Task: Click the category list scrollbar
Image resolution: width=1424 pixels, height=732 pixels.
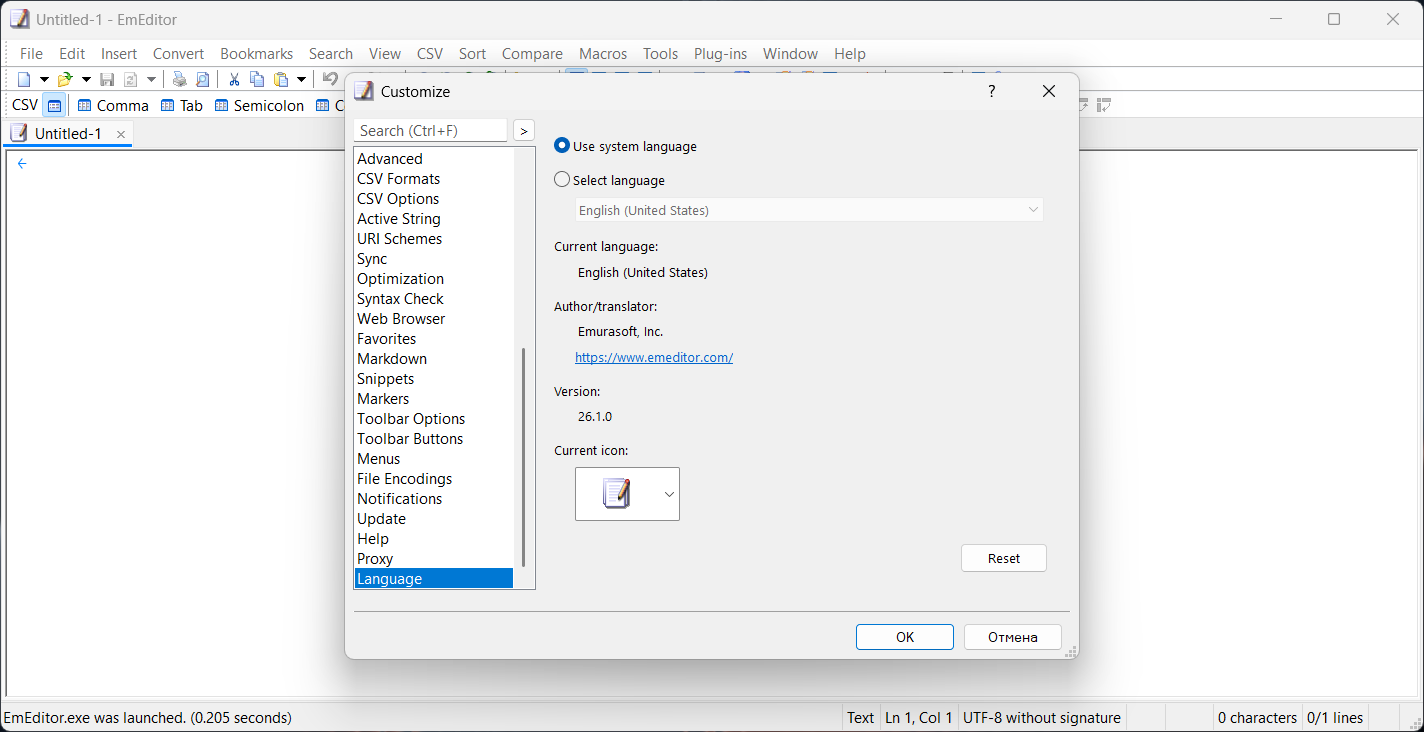Action: coord(524,458)
